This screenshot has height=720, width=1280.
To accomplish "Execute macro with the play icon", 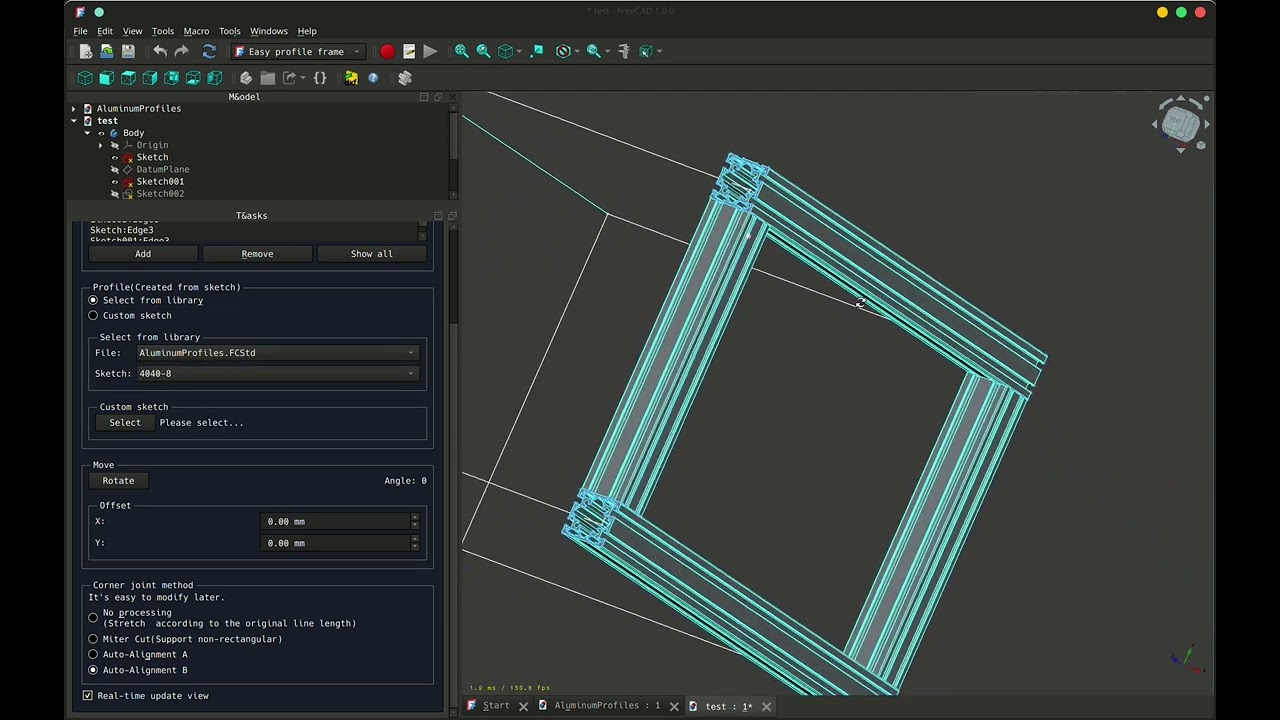I will click(430, 51).
